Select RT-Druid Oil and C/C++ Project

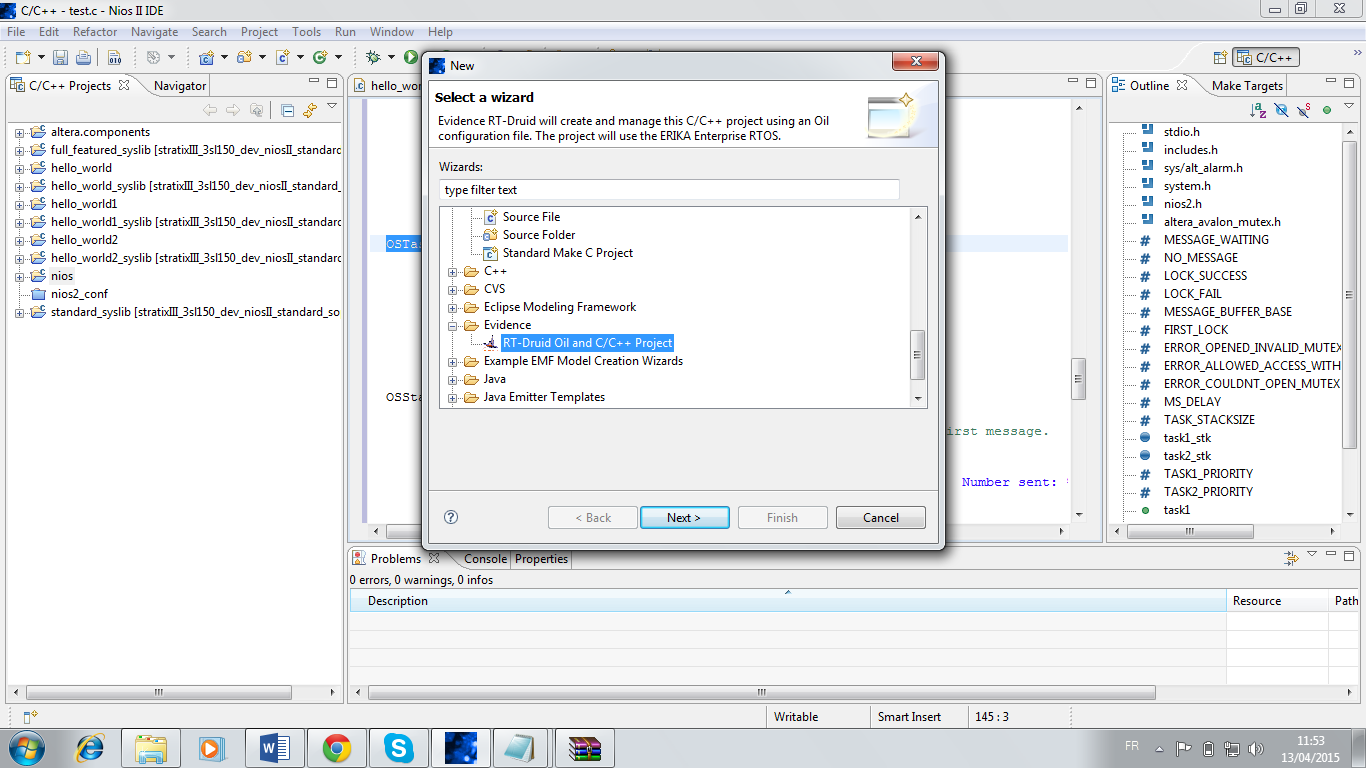point(587,343)
